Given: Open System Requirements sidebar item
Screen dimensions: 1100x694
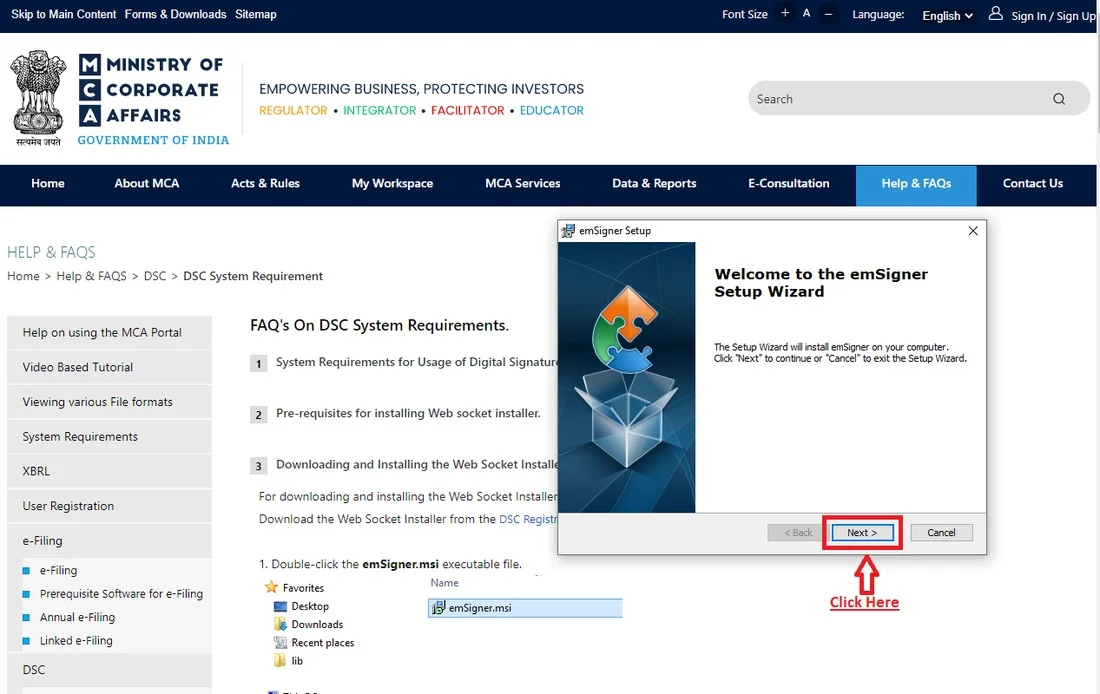Looking at the screenshot, I should click(x=109, y=436).
